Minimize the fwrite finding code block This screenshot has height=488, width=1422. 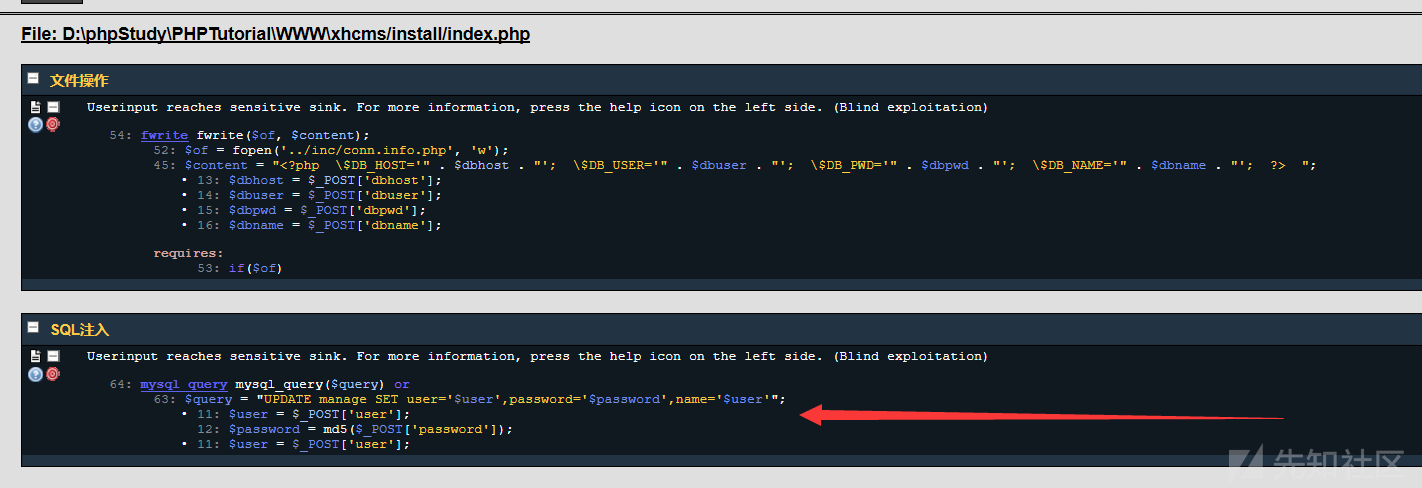pos(53,107)
